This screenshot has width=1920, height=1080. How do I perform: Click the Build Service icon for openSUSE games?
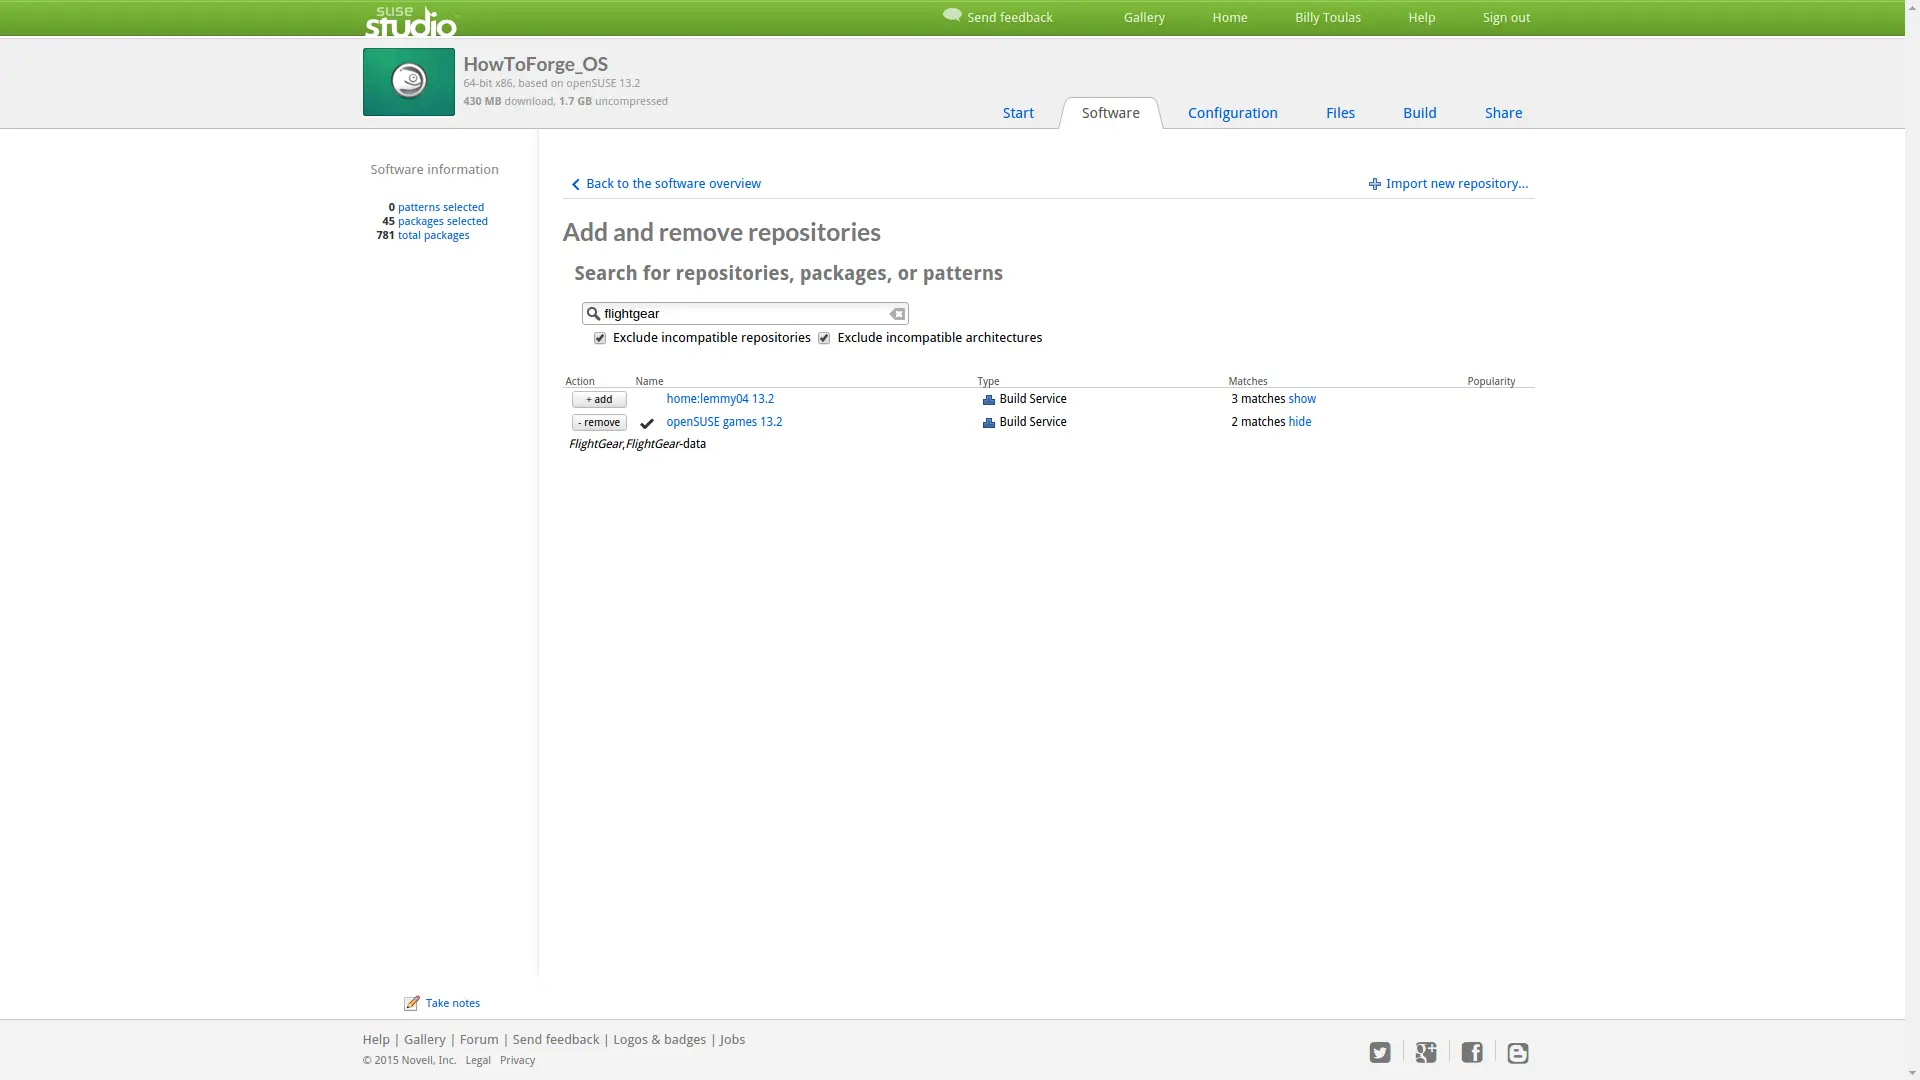click(988, 423)
